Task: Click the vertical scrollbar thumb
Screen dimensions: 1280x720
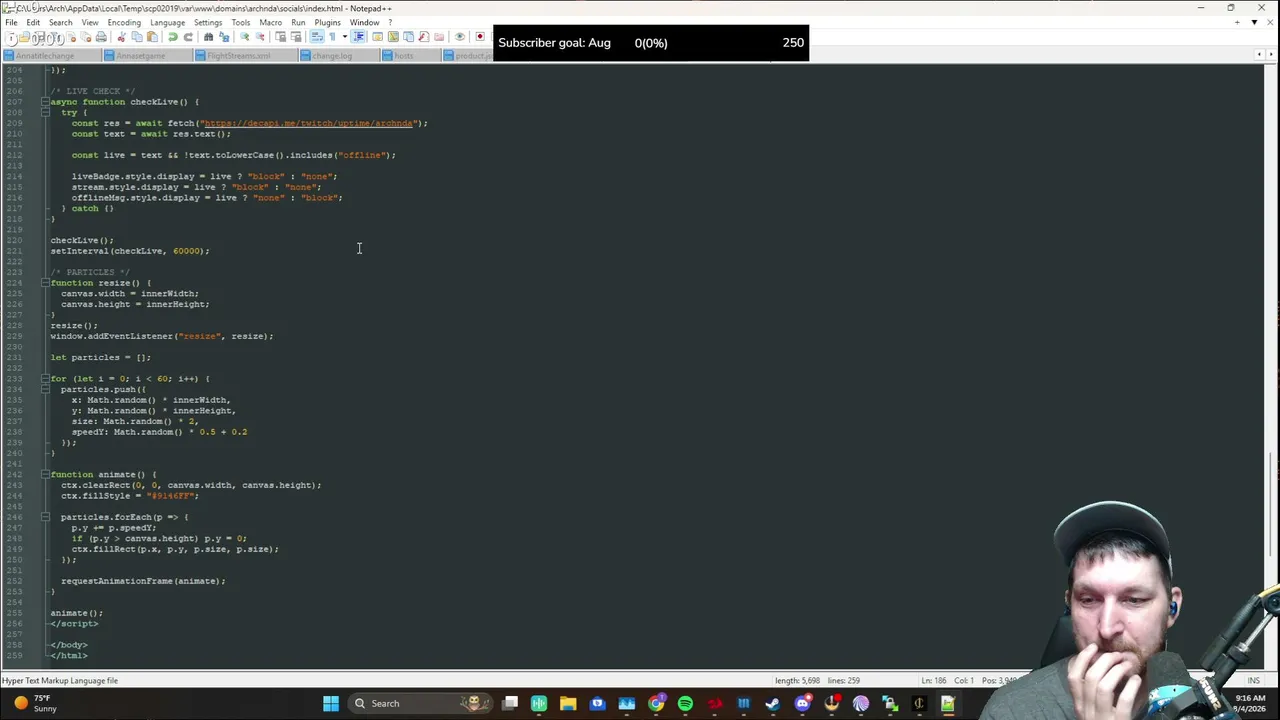Action: click(1270, 505)
